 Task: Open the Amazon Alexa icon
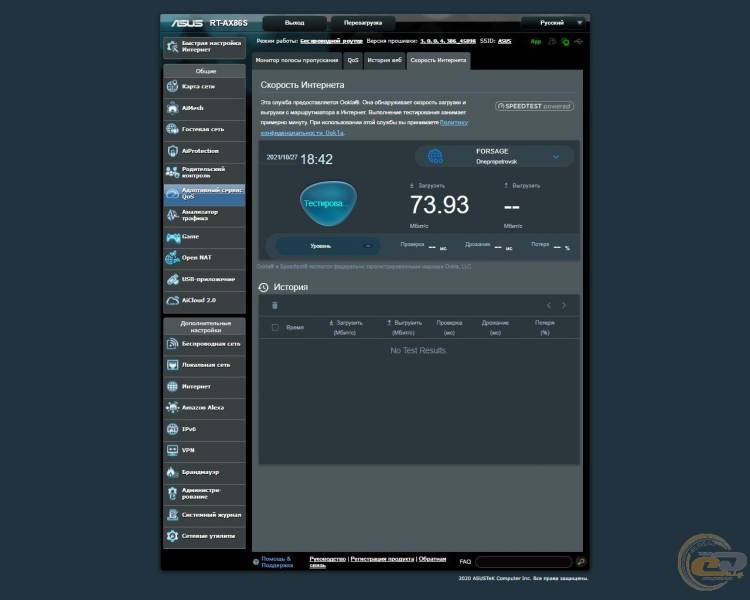172,408
